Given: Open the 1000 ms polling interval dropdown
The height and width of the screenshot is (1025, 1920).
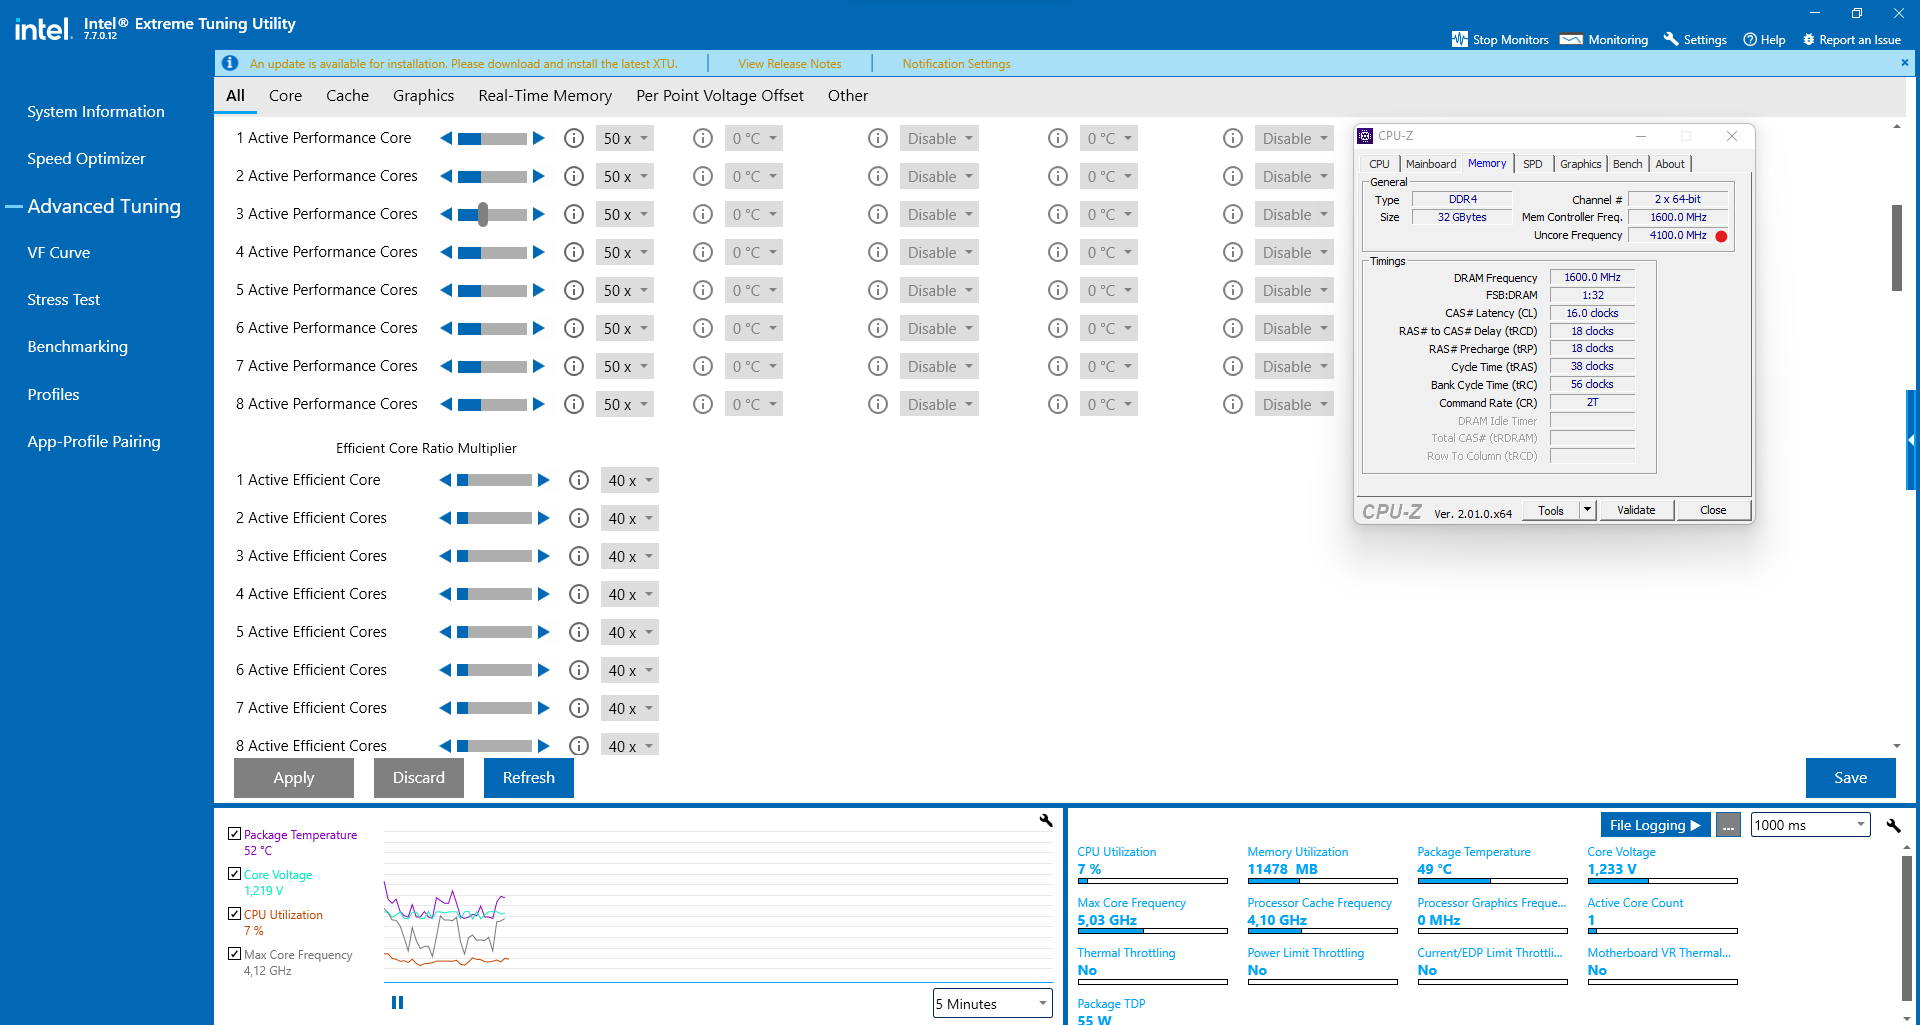Looking at the screenshot, I should 1811,825.
